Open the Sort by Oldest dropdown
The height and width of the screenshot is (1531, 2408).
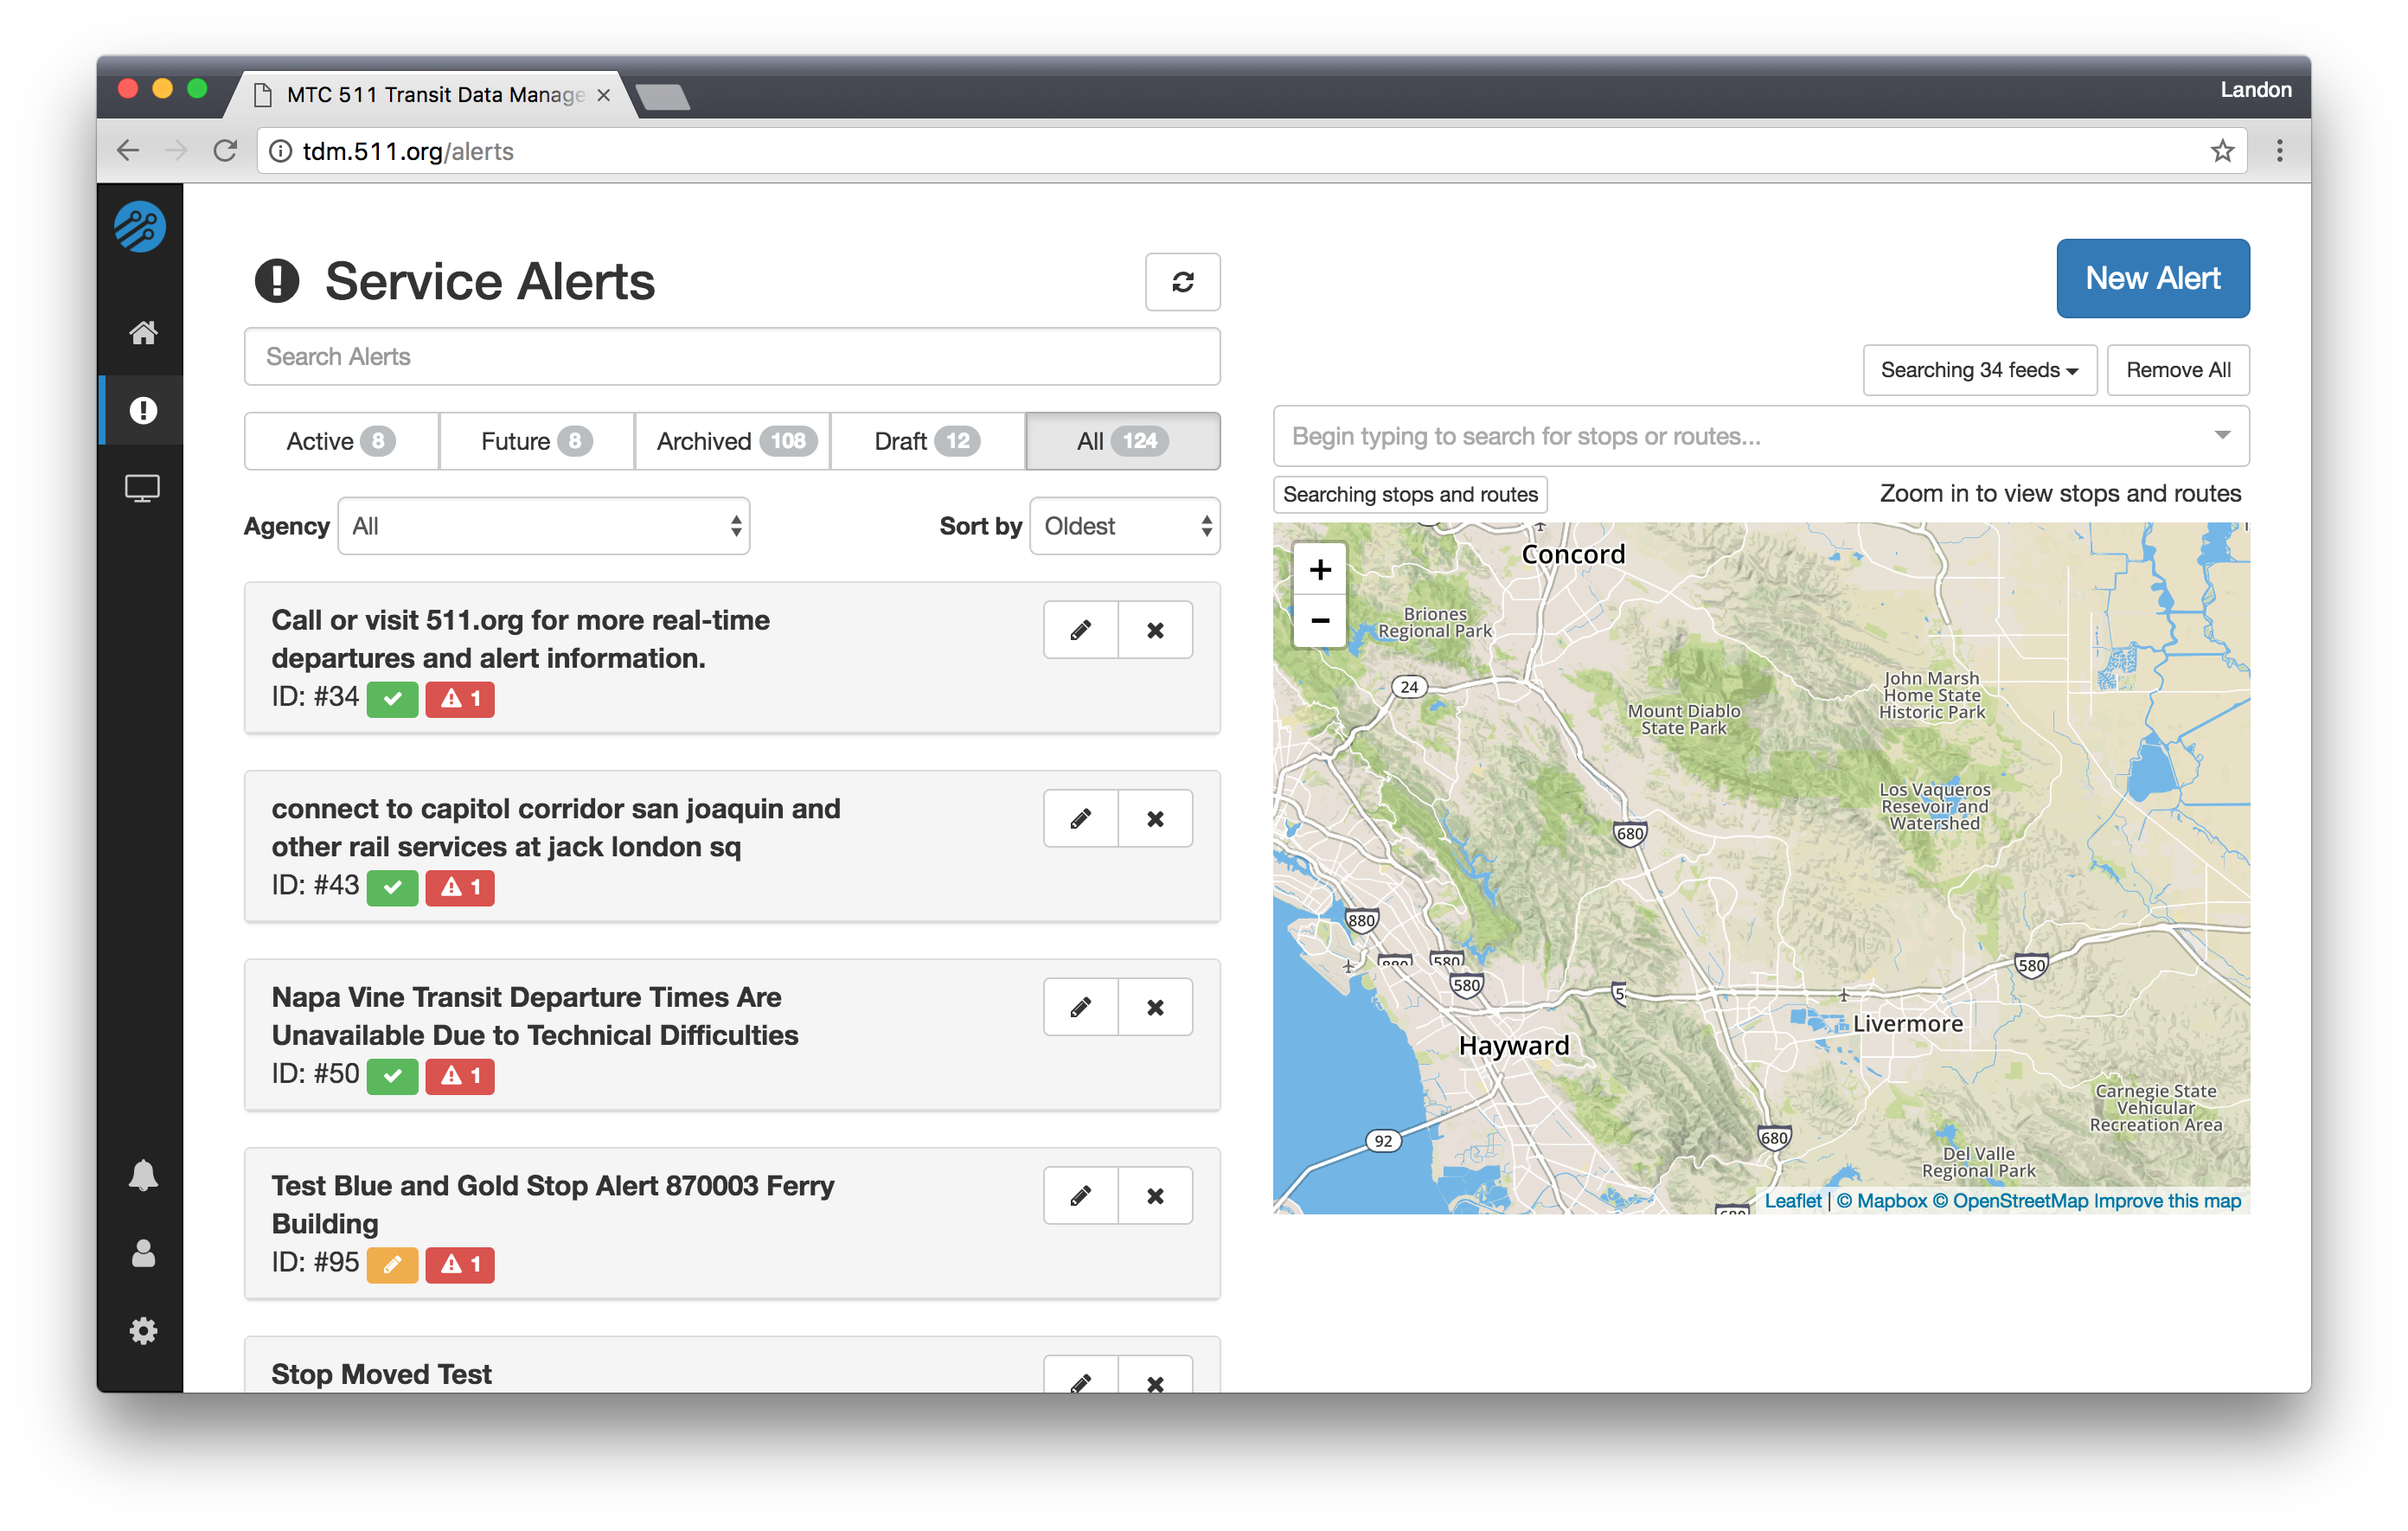coord(1125,526)
